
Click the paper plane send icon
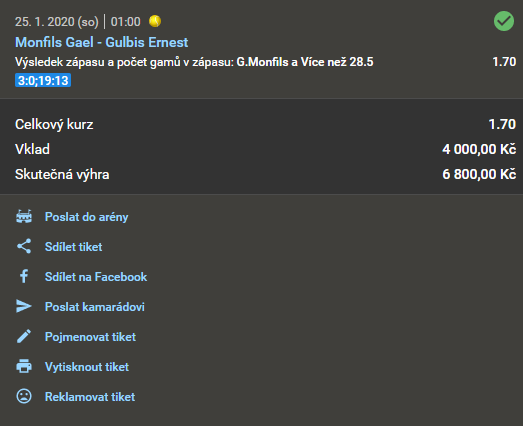point(24,306)
